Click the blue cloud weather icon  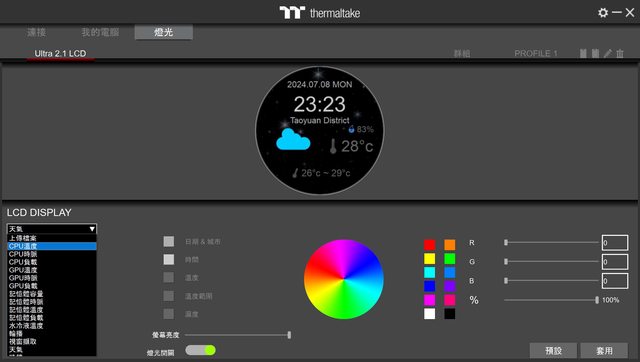pyautogui.click(x=293, y=140)
